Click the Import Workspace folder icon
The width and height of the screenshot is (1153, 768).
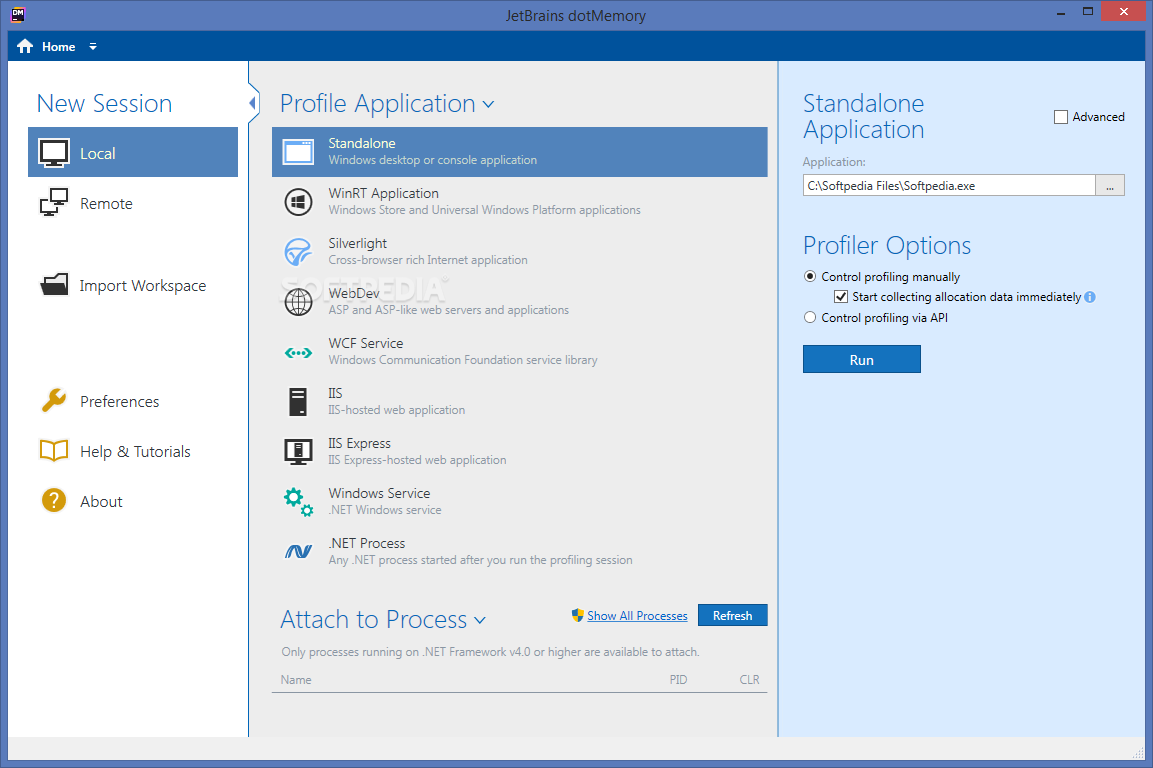(x=54, y=285)
